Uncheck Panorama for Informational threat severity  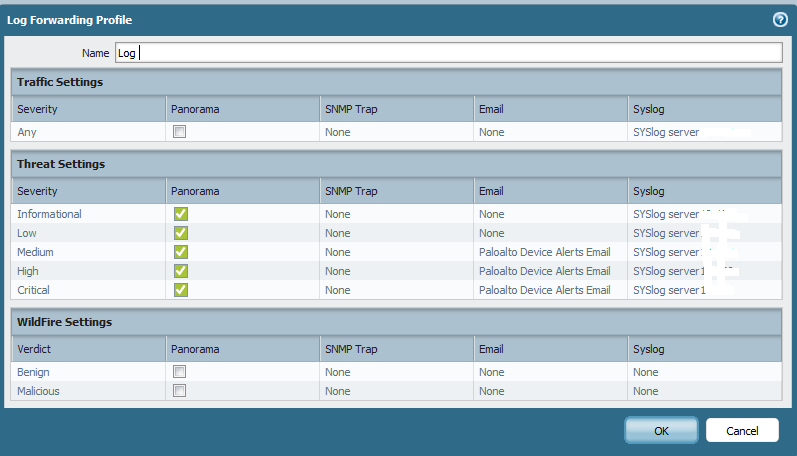180,214
